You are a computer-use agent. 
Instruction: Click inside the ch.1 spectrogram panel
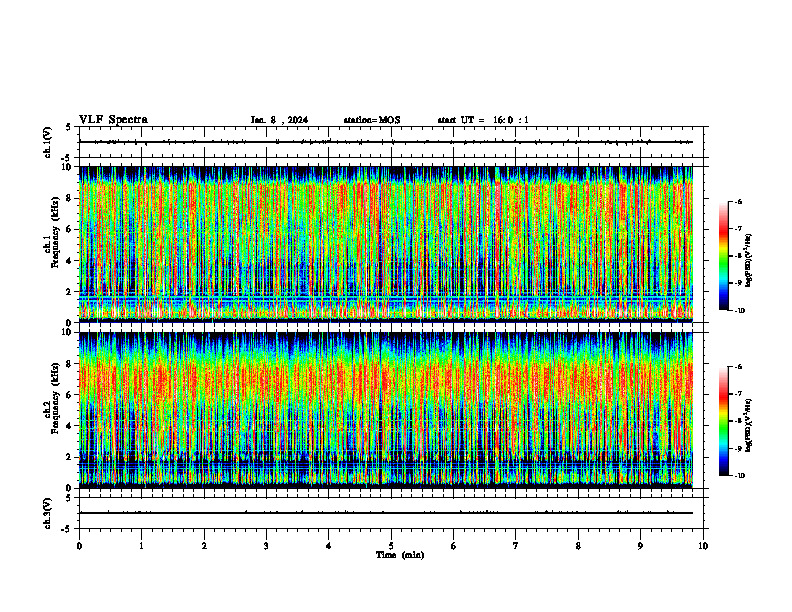tap(386, 244)
